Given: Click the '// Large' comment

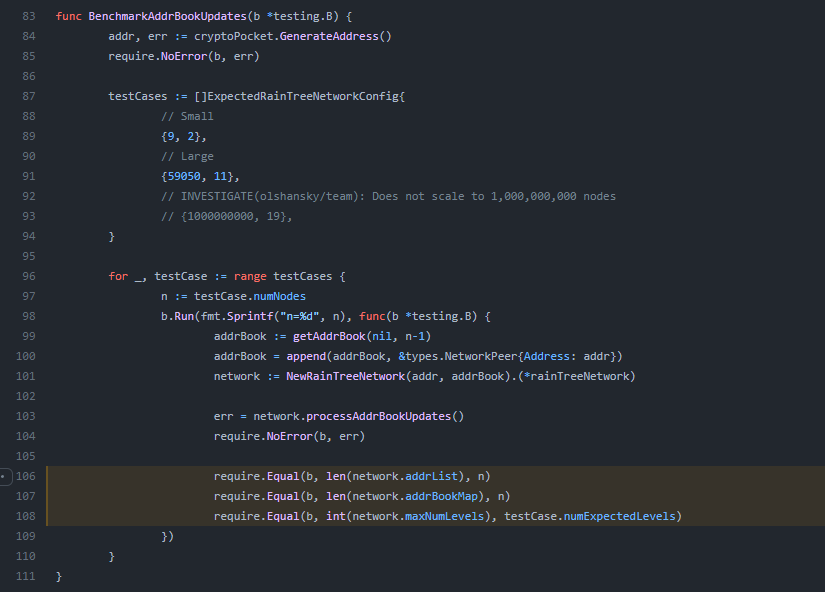Looking at the screenshot, I should point(187,156).
